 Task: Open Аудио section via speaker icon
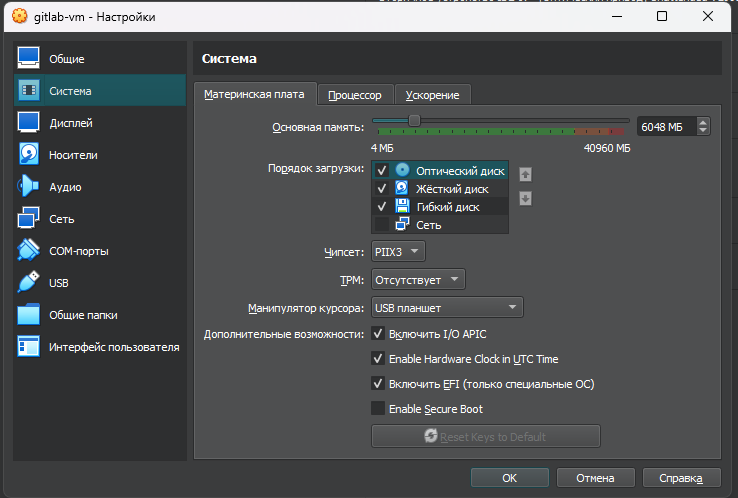[28, 186]
